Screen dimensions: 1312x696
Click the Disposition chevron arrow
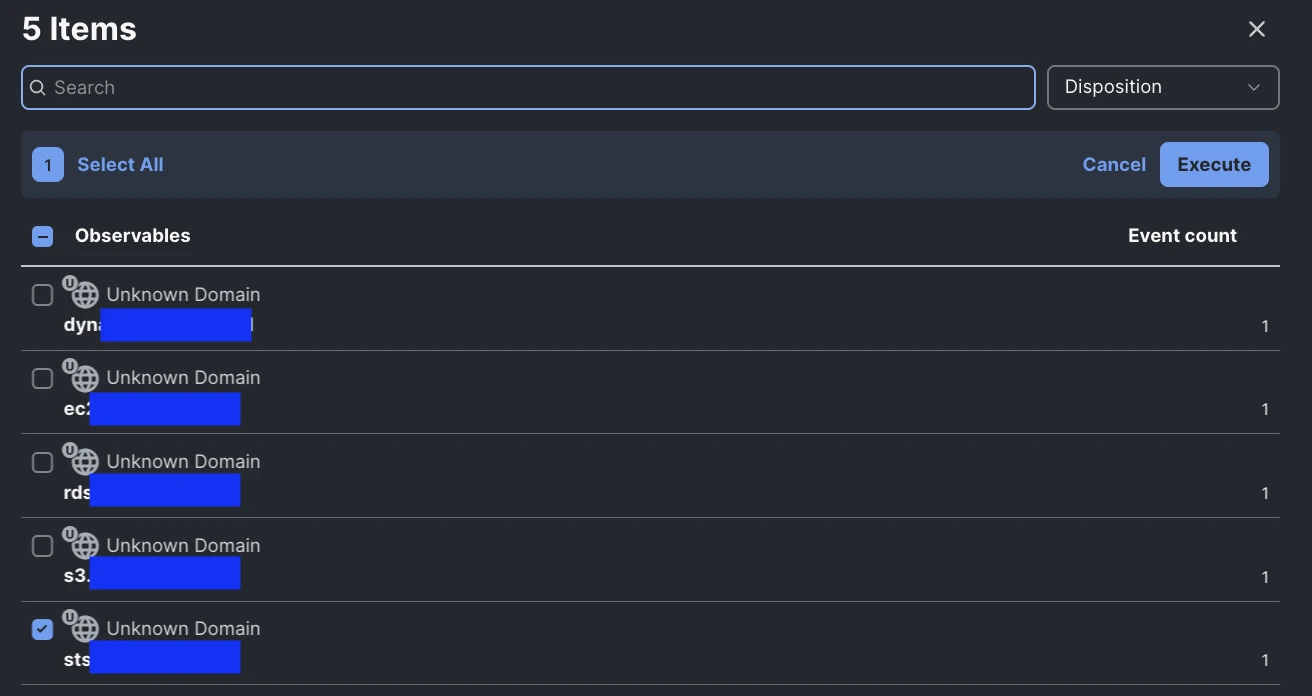tap(1253, 87)
